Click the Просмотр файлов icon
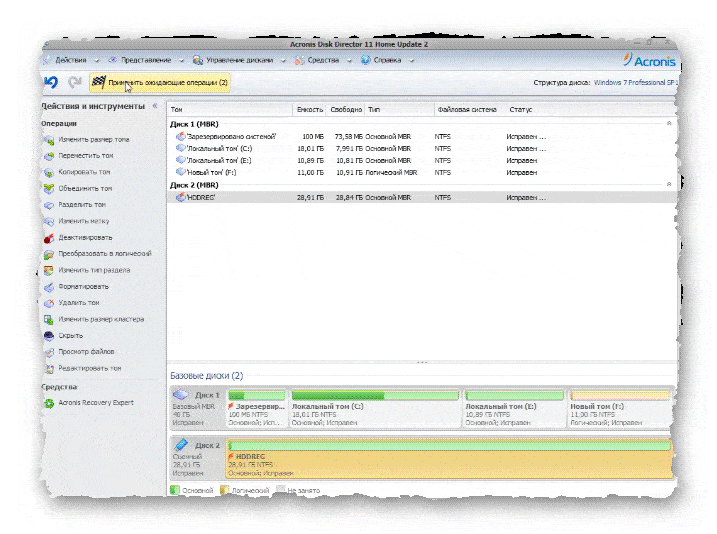The height and width of the screenshot is (534, 717). pos(49,352)
